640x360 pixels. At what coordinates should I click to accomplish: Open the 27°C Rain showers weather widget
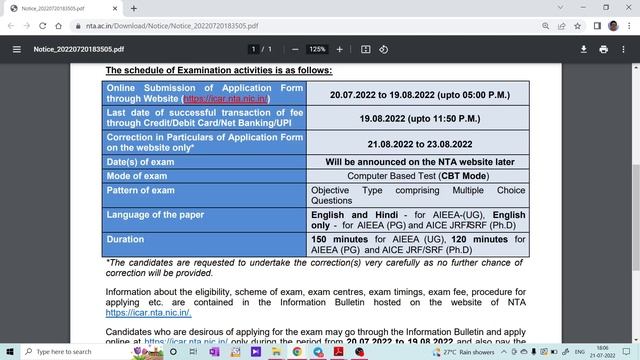point(464,352)
